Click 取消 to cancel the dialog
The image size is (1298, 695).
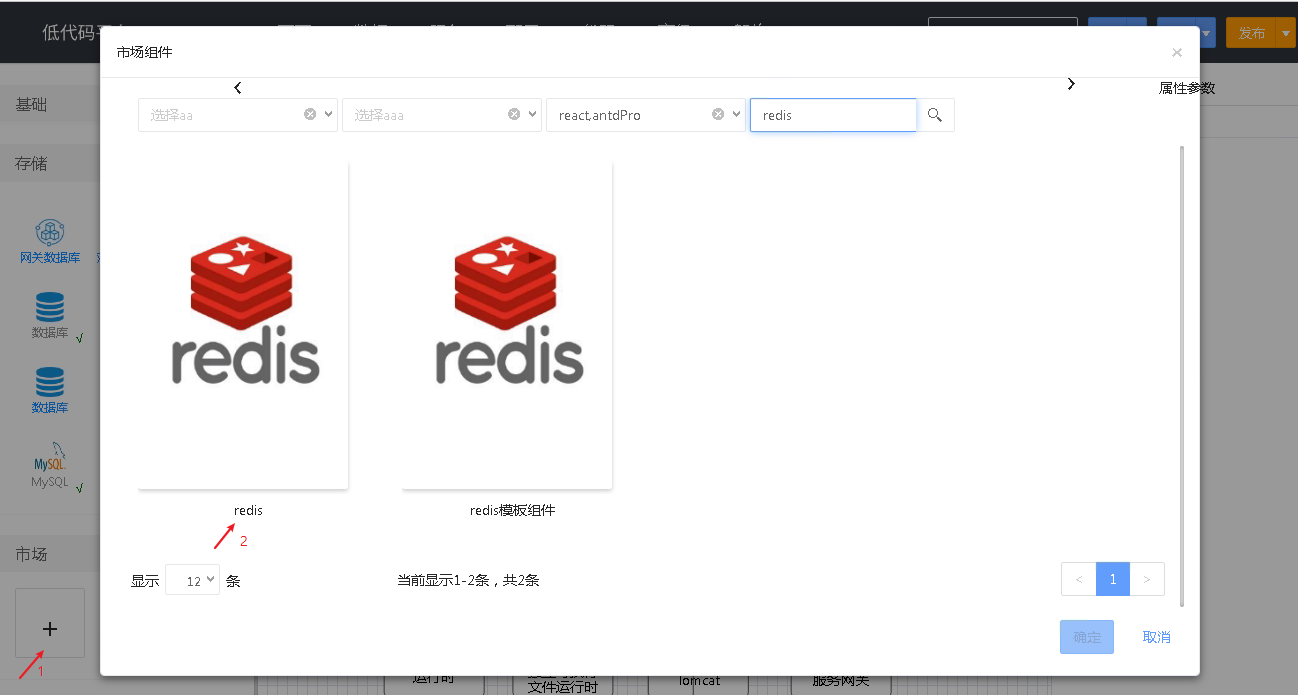tap(1157, 637)
